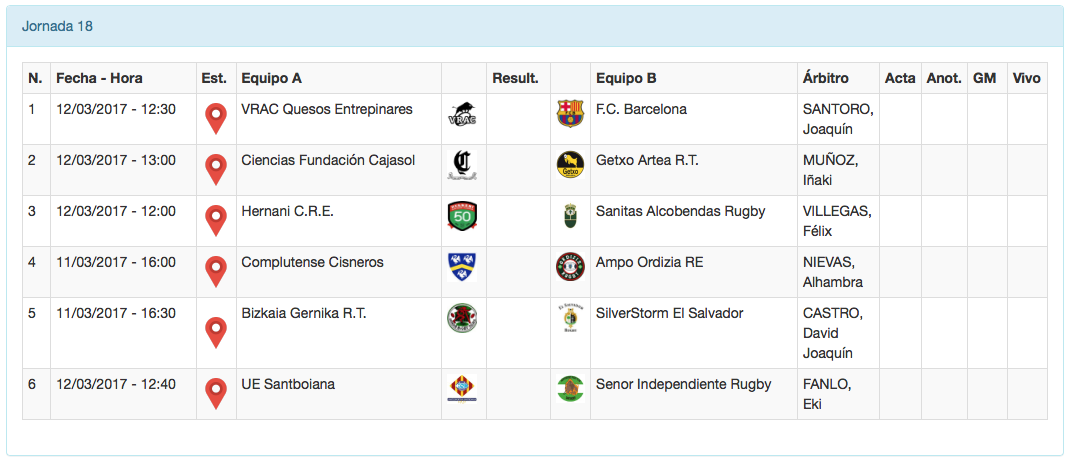Open the stadium pin for UE Santboiana
Screen dimensions: 1072x462
[215, 393]
